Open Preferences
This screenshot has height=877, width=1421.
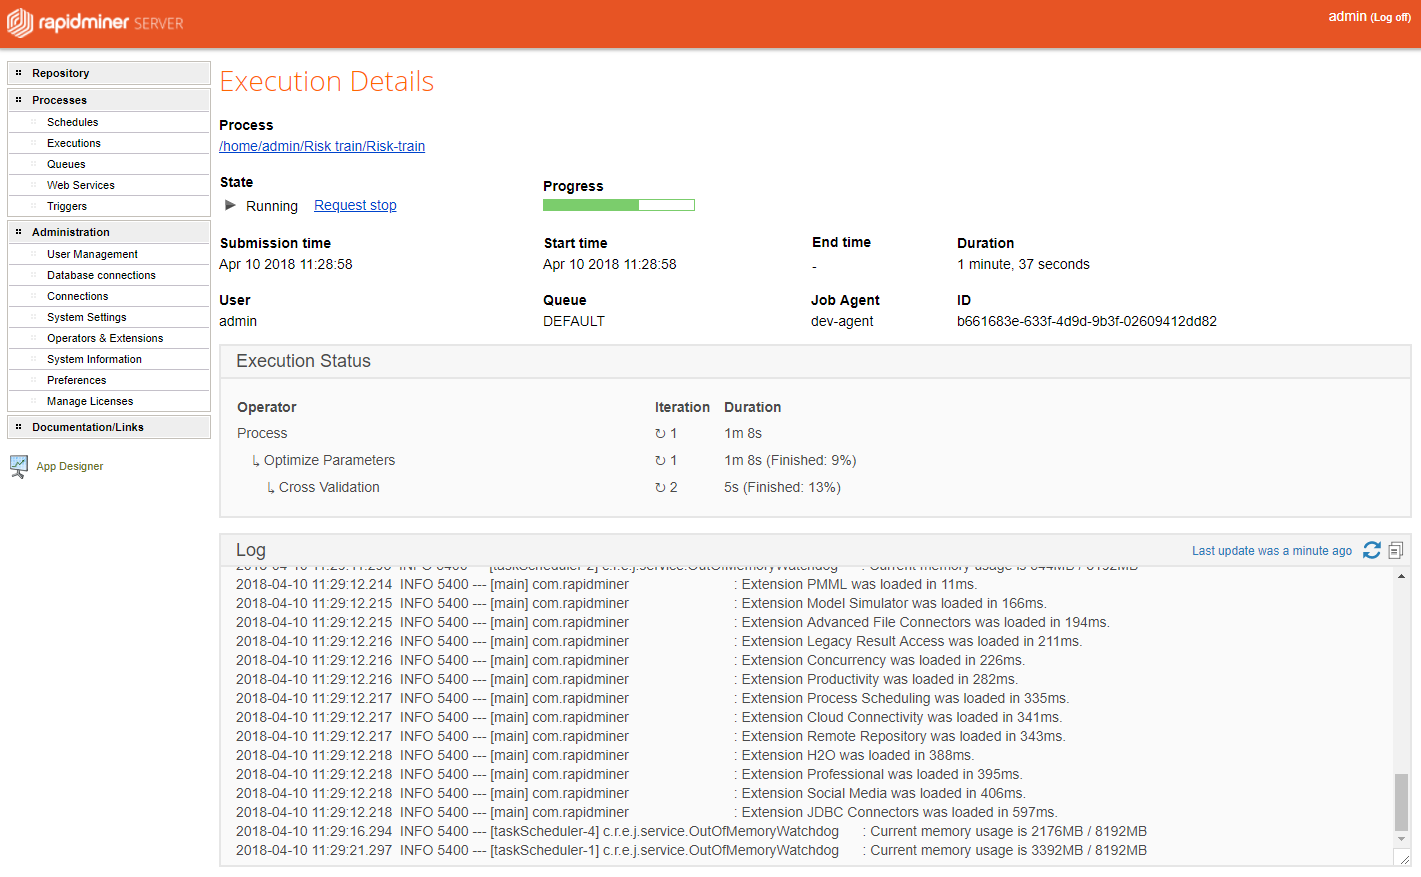click(x=76, y=380)
